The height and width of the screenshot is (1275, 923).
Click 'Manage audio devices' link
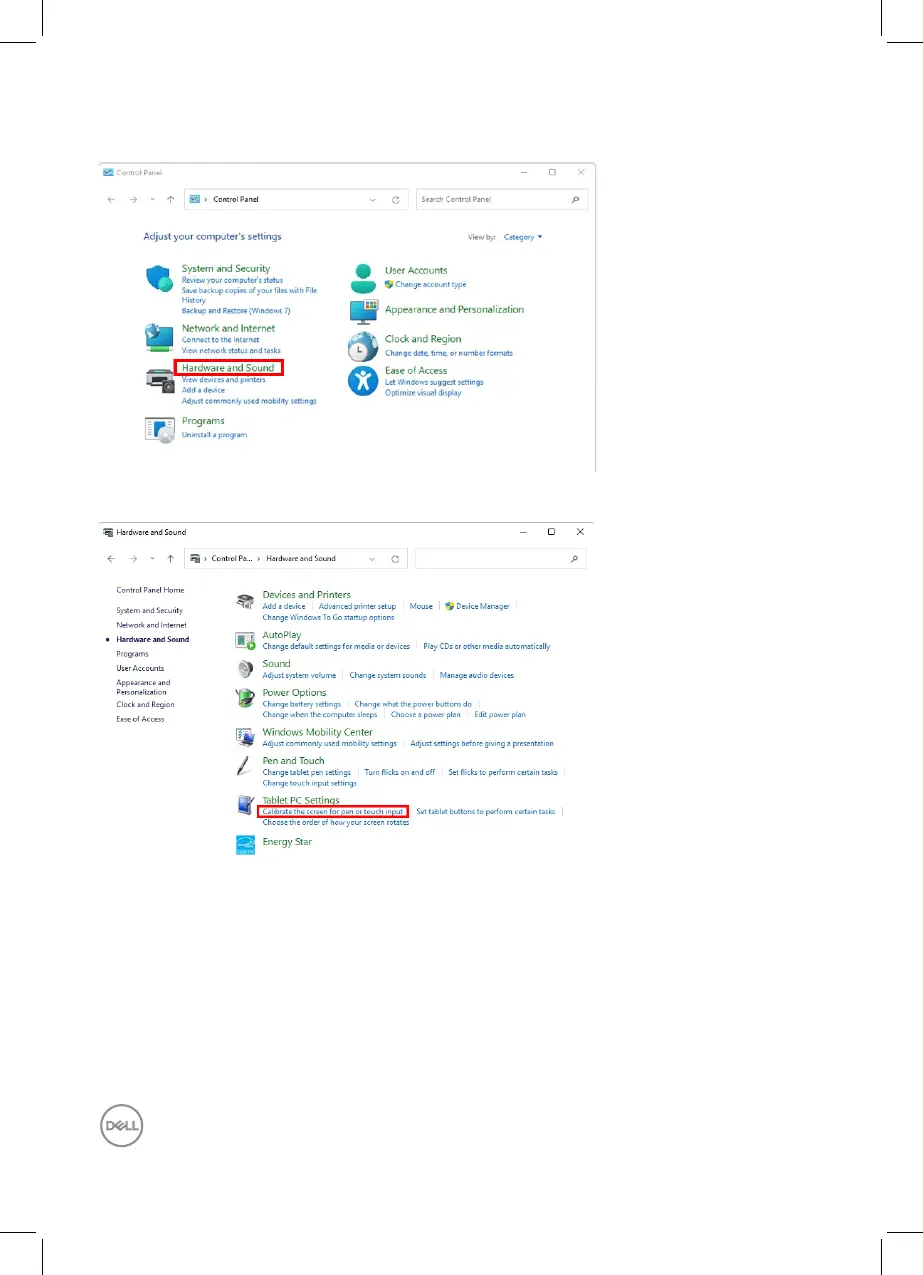[477, 675]
